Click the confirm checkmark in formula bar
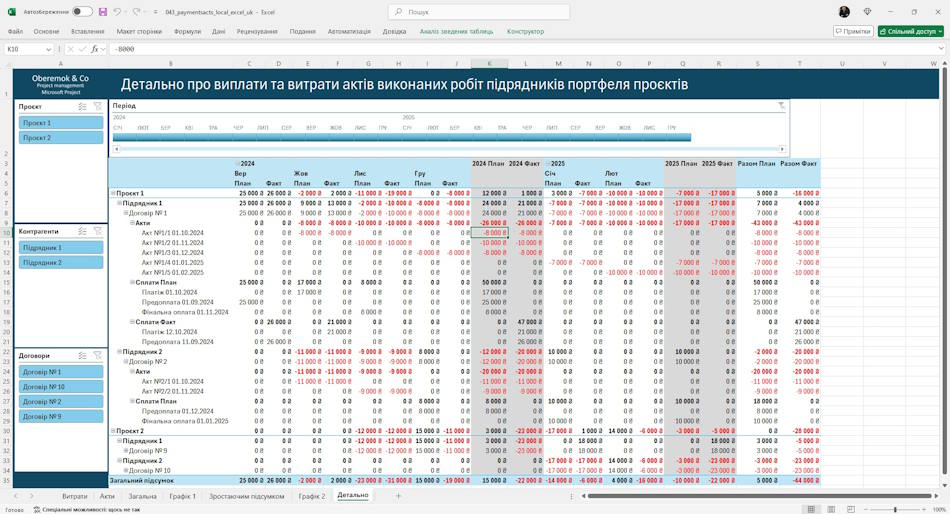This screenshot has height=514, width=950. point(82,49)
